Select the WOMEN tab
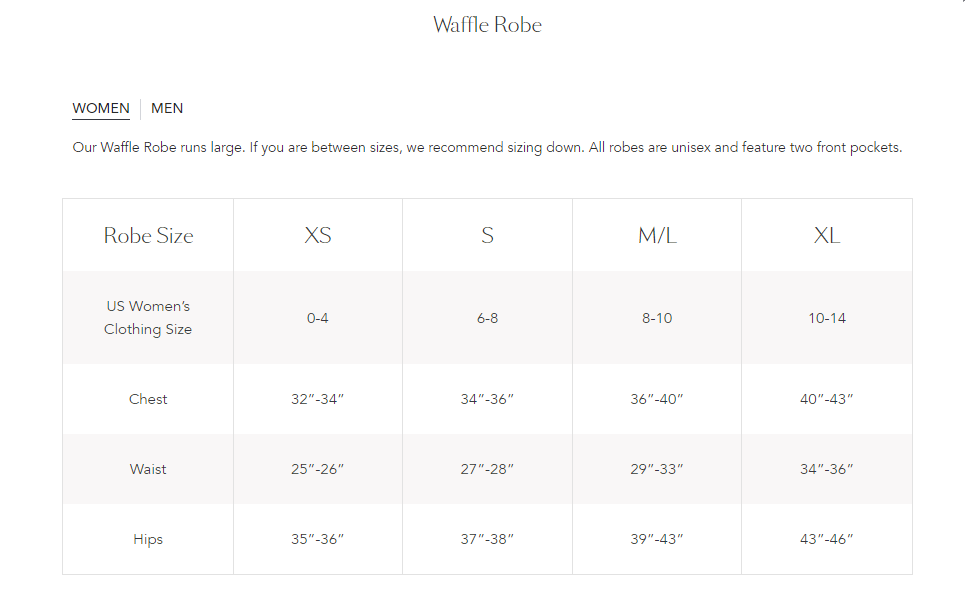The height and width of the screenshot is (599, 967). click(x=100, y=108)
